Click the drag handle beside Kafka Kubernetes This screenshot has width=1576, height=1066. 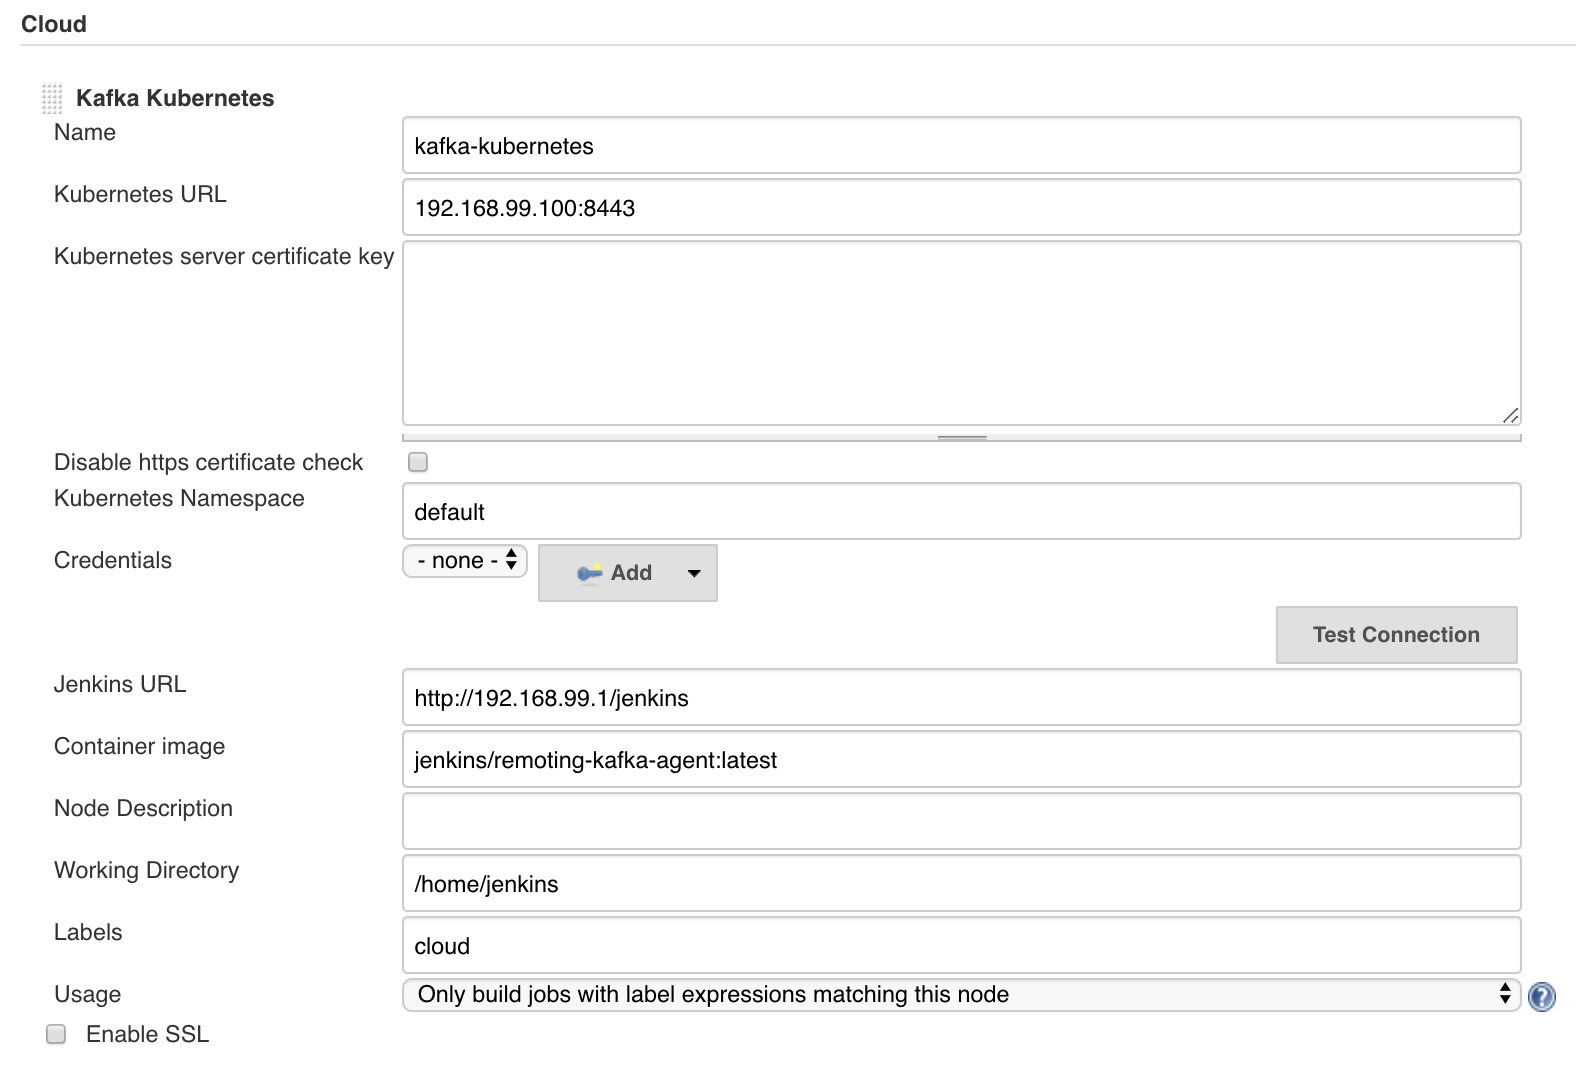52,98
